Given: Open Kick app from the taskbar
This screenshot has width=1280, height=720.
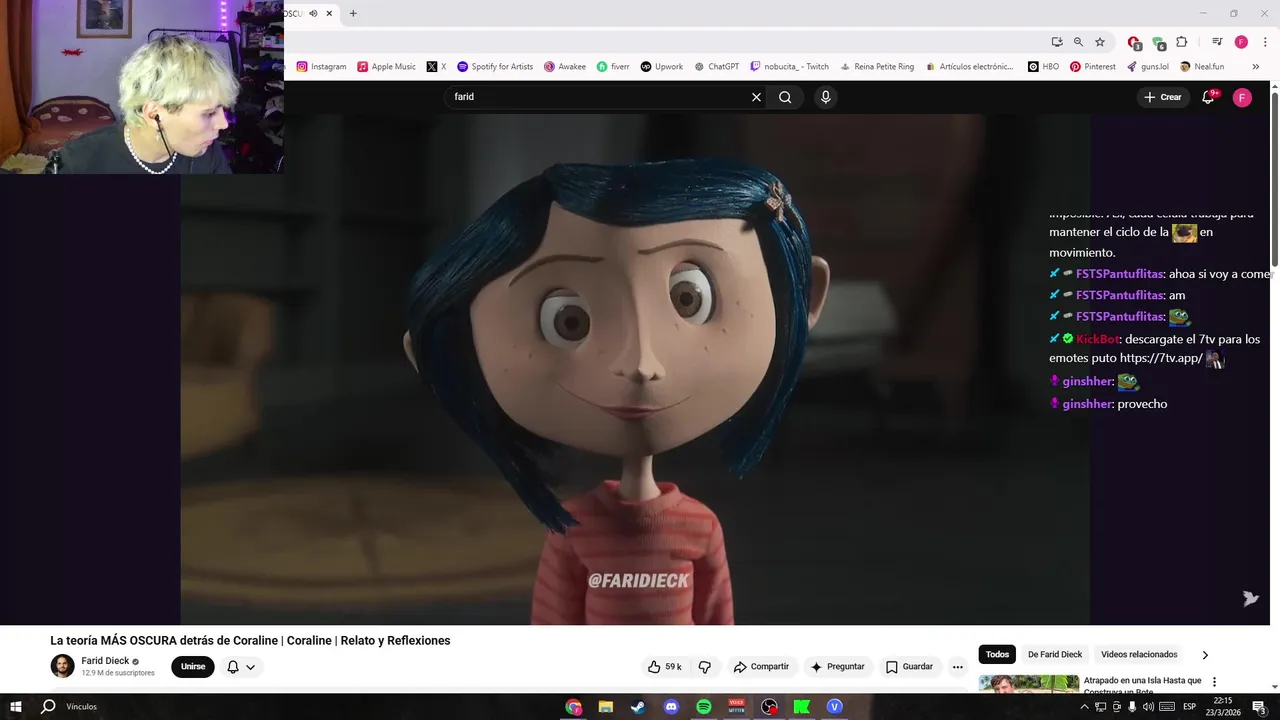Looking at the screenshot, I should pos(802,707).
